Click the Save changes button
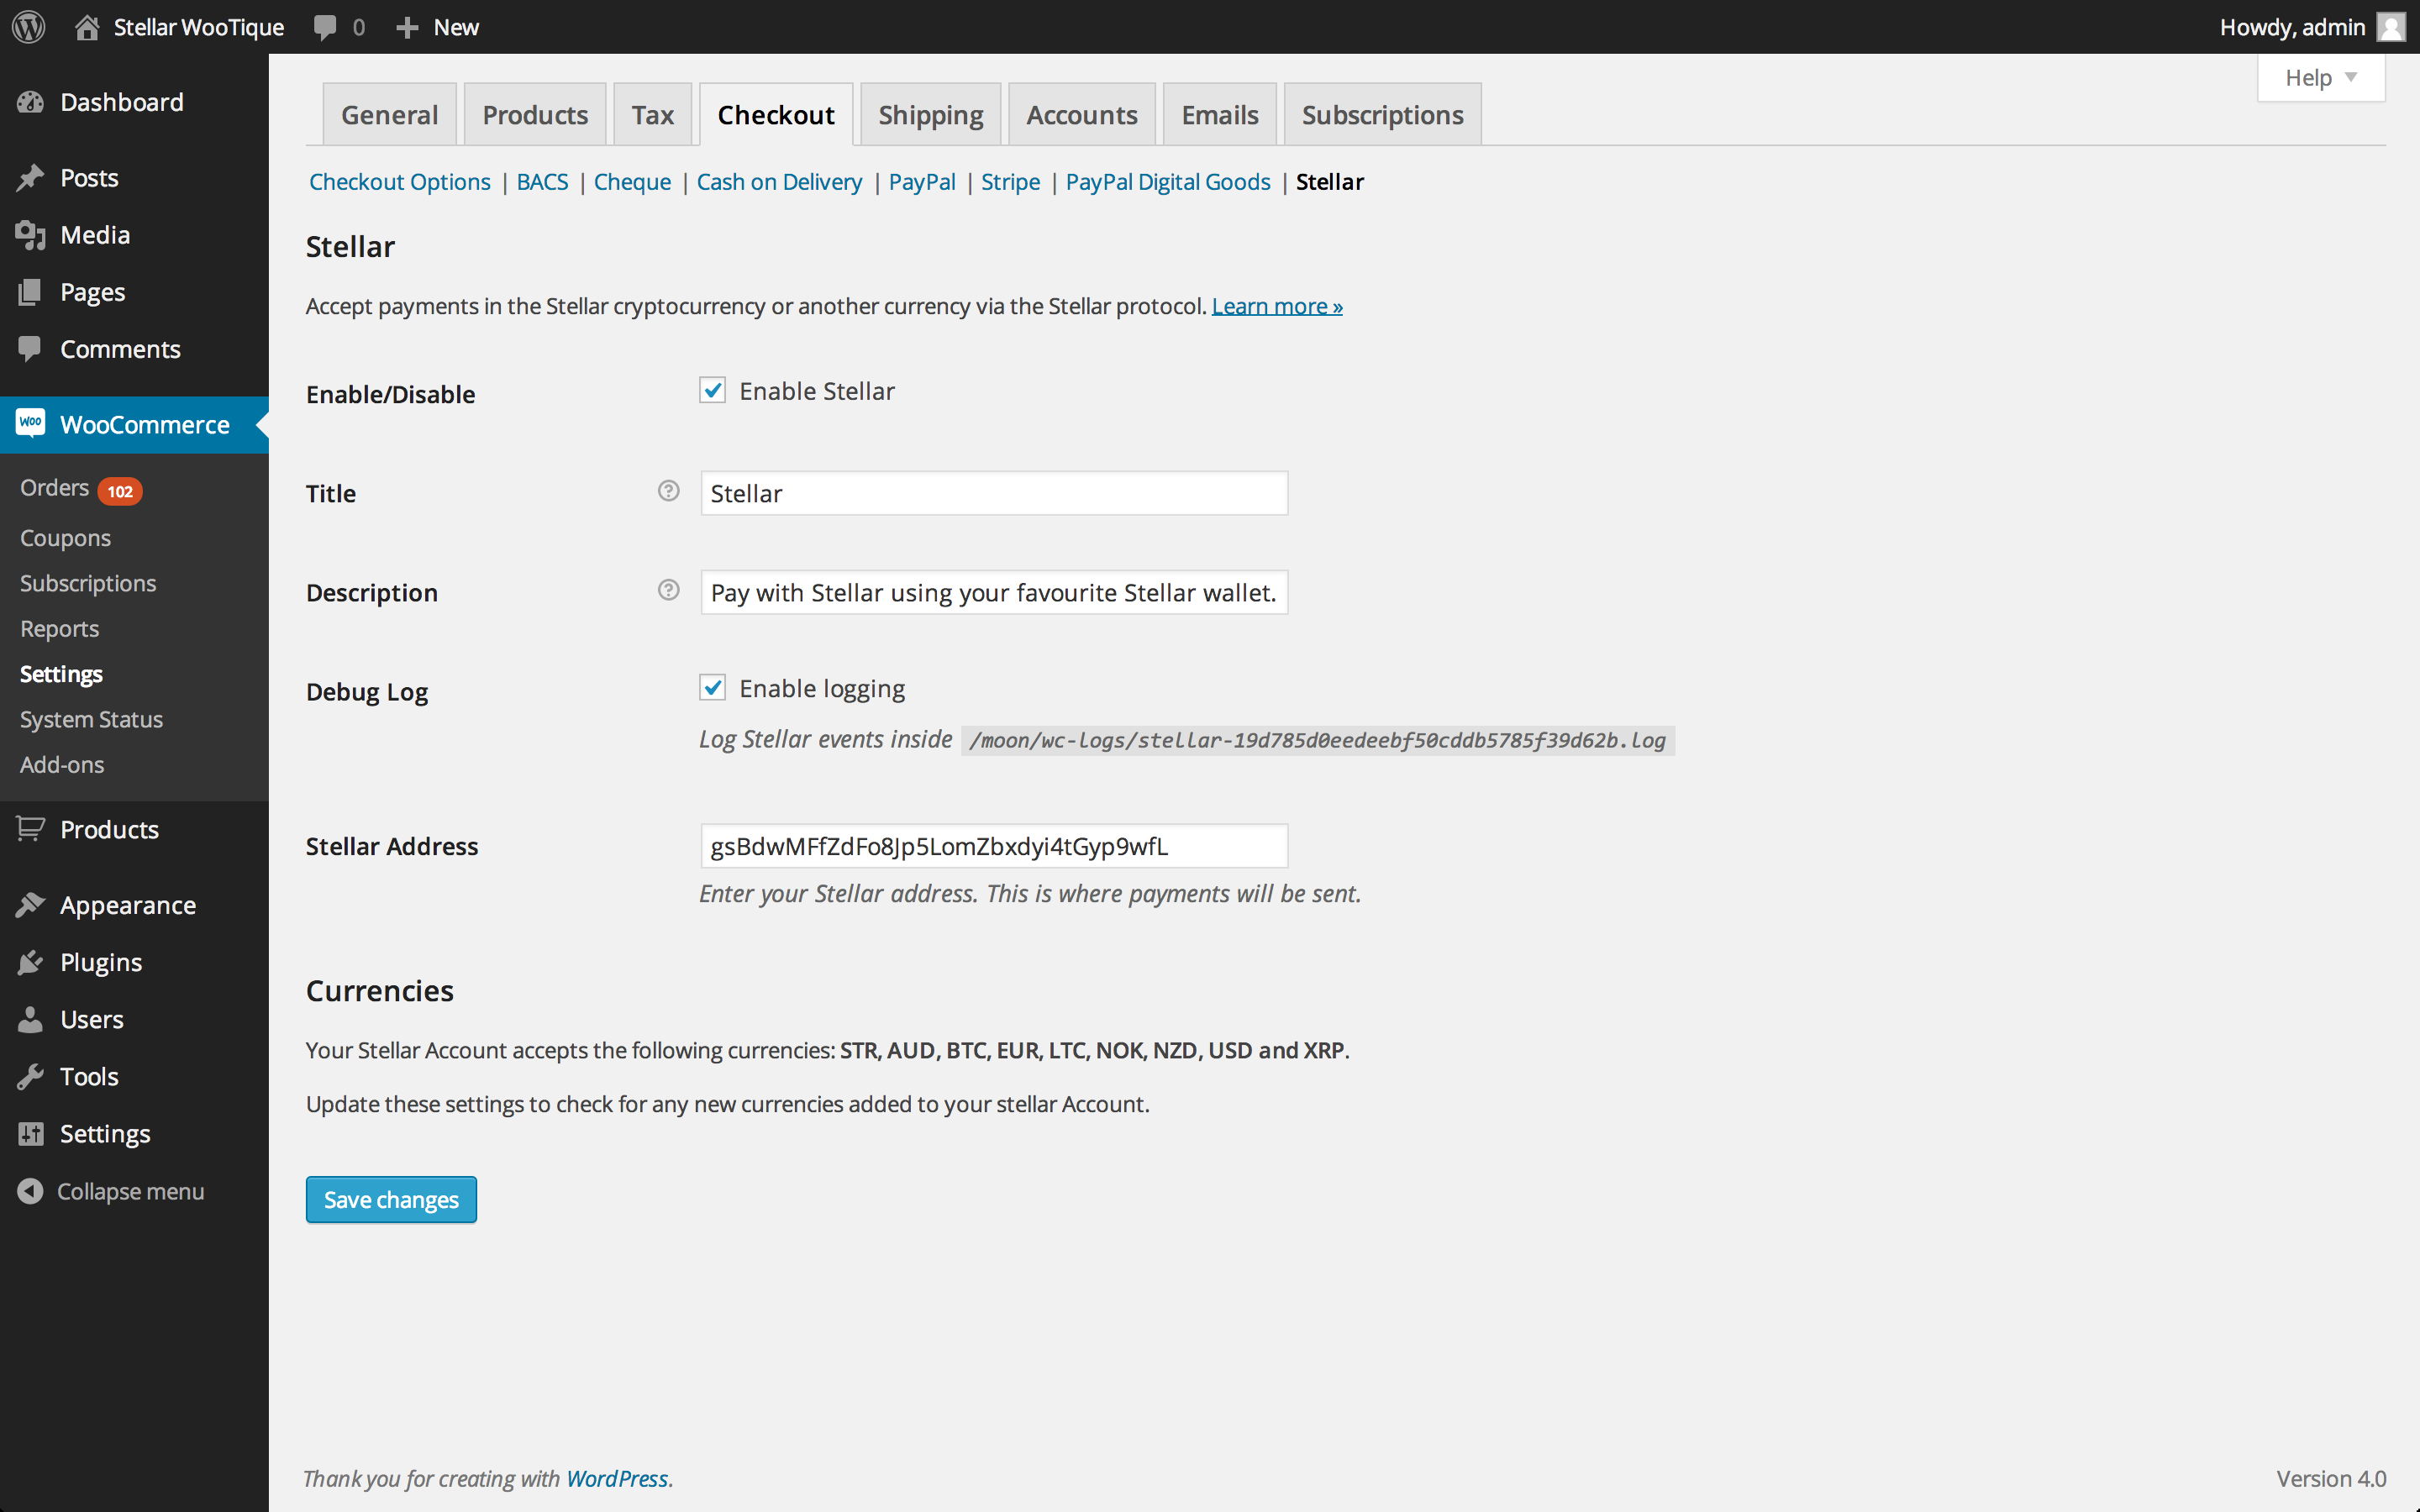This screenshot has width=2420, height=1512. (x=391, y=1199)
